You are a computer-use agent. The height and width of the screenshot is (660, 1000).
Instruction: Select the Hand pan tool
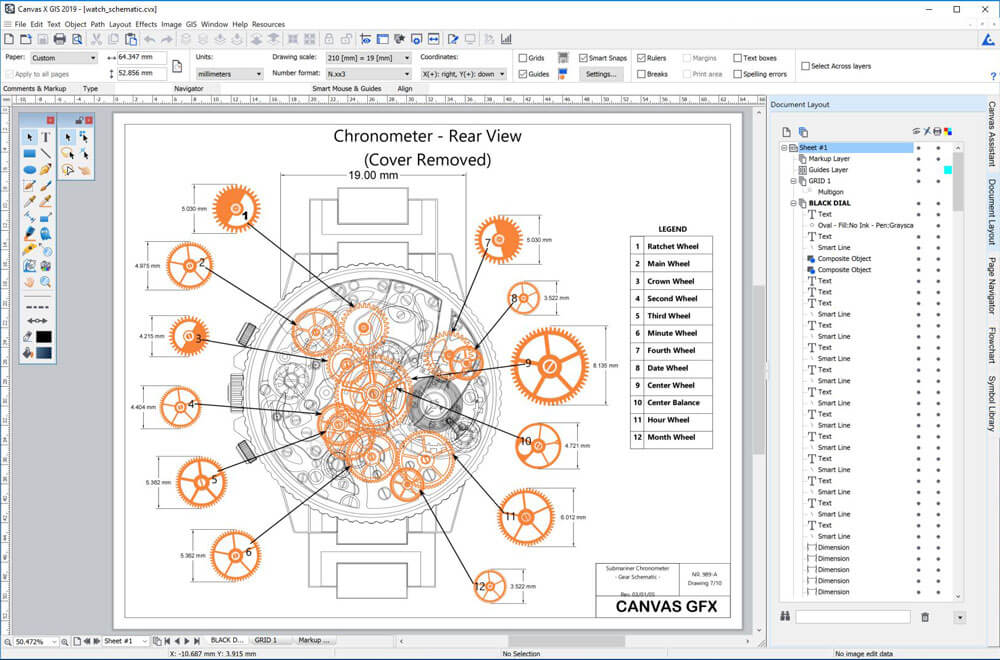(x=29, y=282)
